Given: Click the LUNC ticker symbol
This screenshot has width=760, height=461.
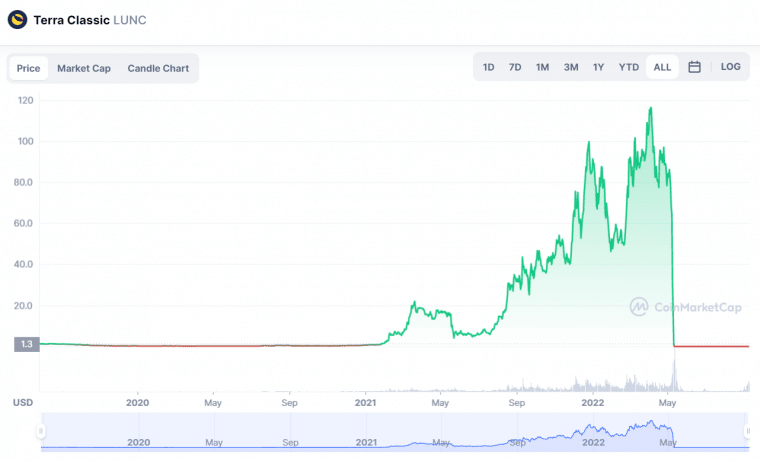Looking at the screenshot, I should tap(129, 20).
